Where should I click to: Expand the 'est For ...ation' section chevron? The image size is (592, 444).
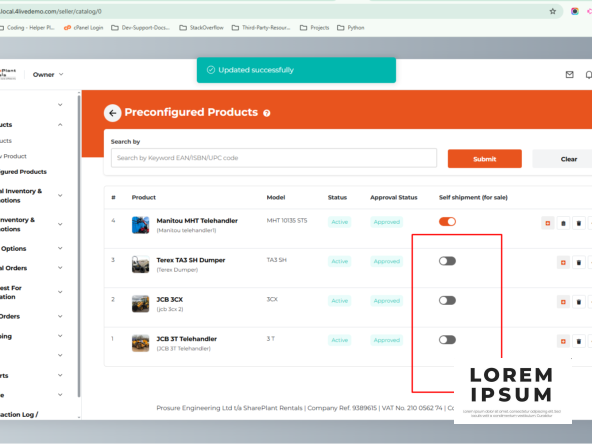pyautogui.click(x=60, y=292)
